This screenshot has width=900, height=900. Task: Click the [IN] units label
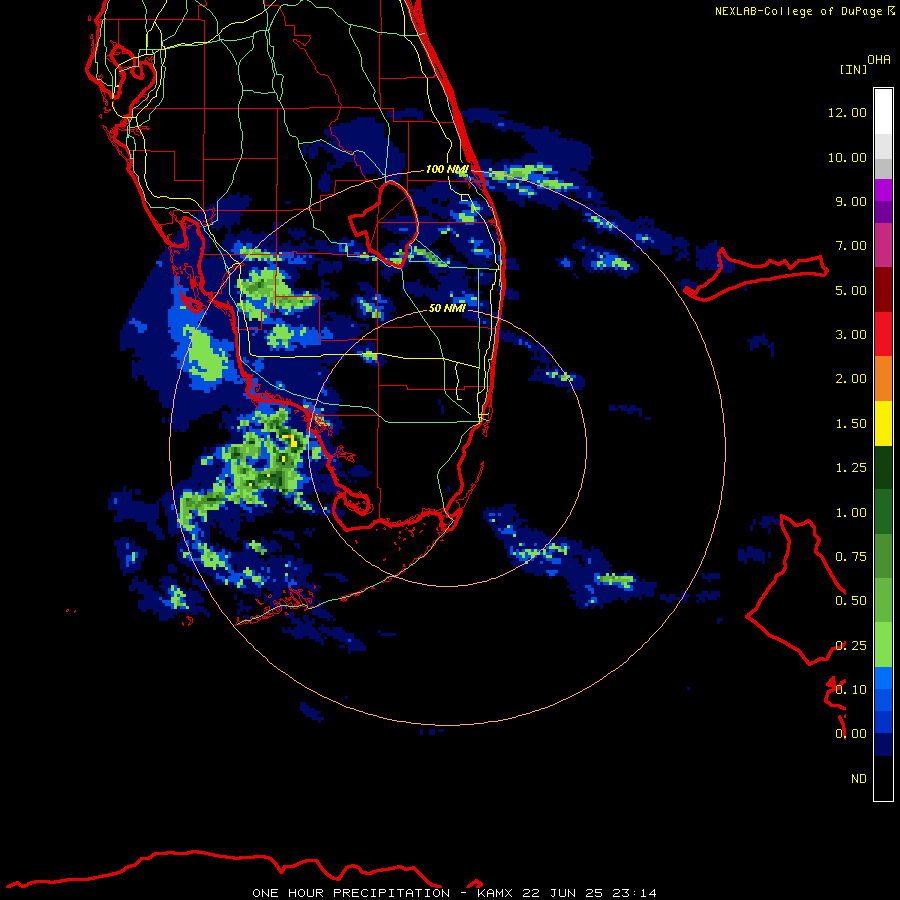(x=853, y=69)
